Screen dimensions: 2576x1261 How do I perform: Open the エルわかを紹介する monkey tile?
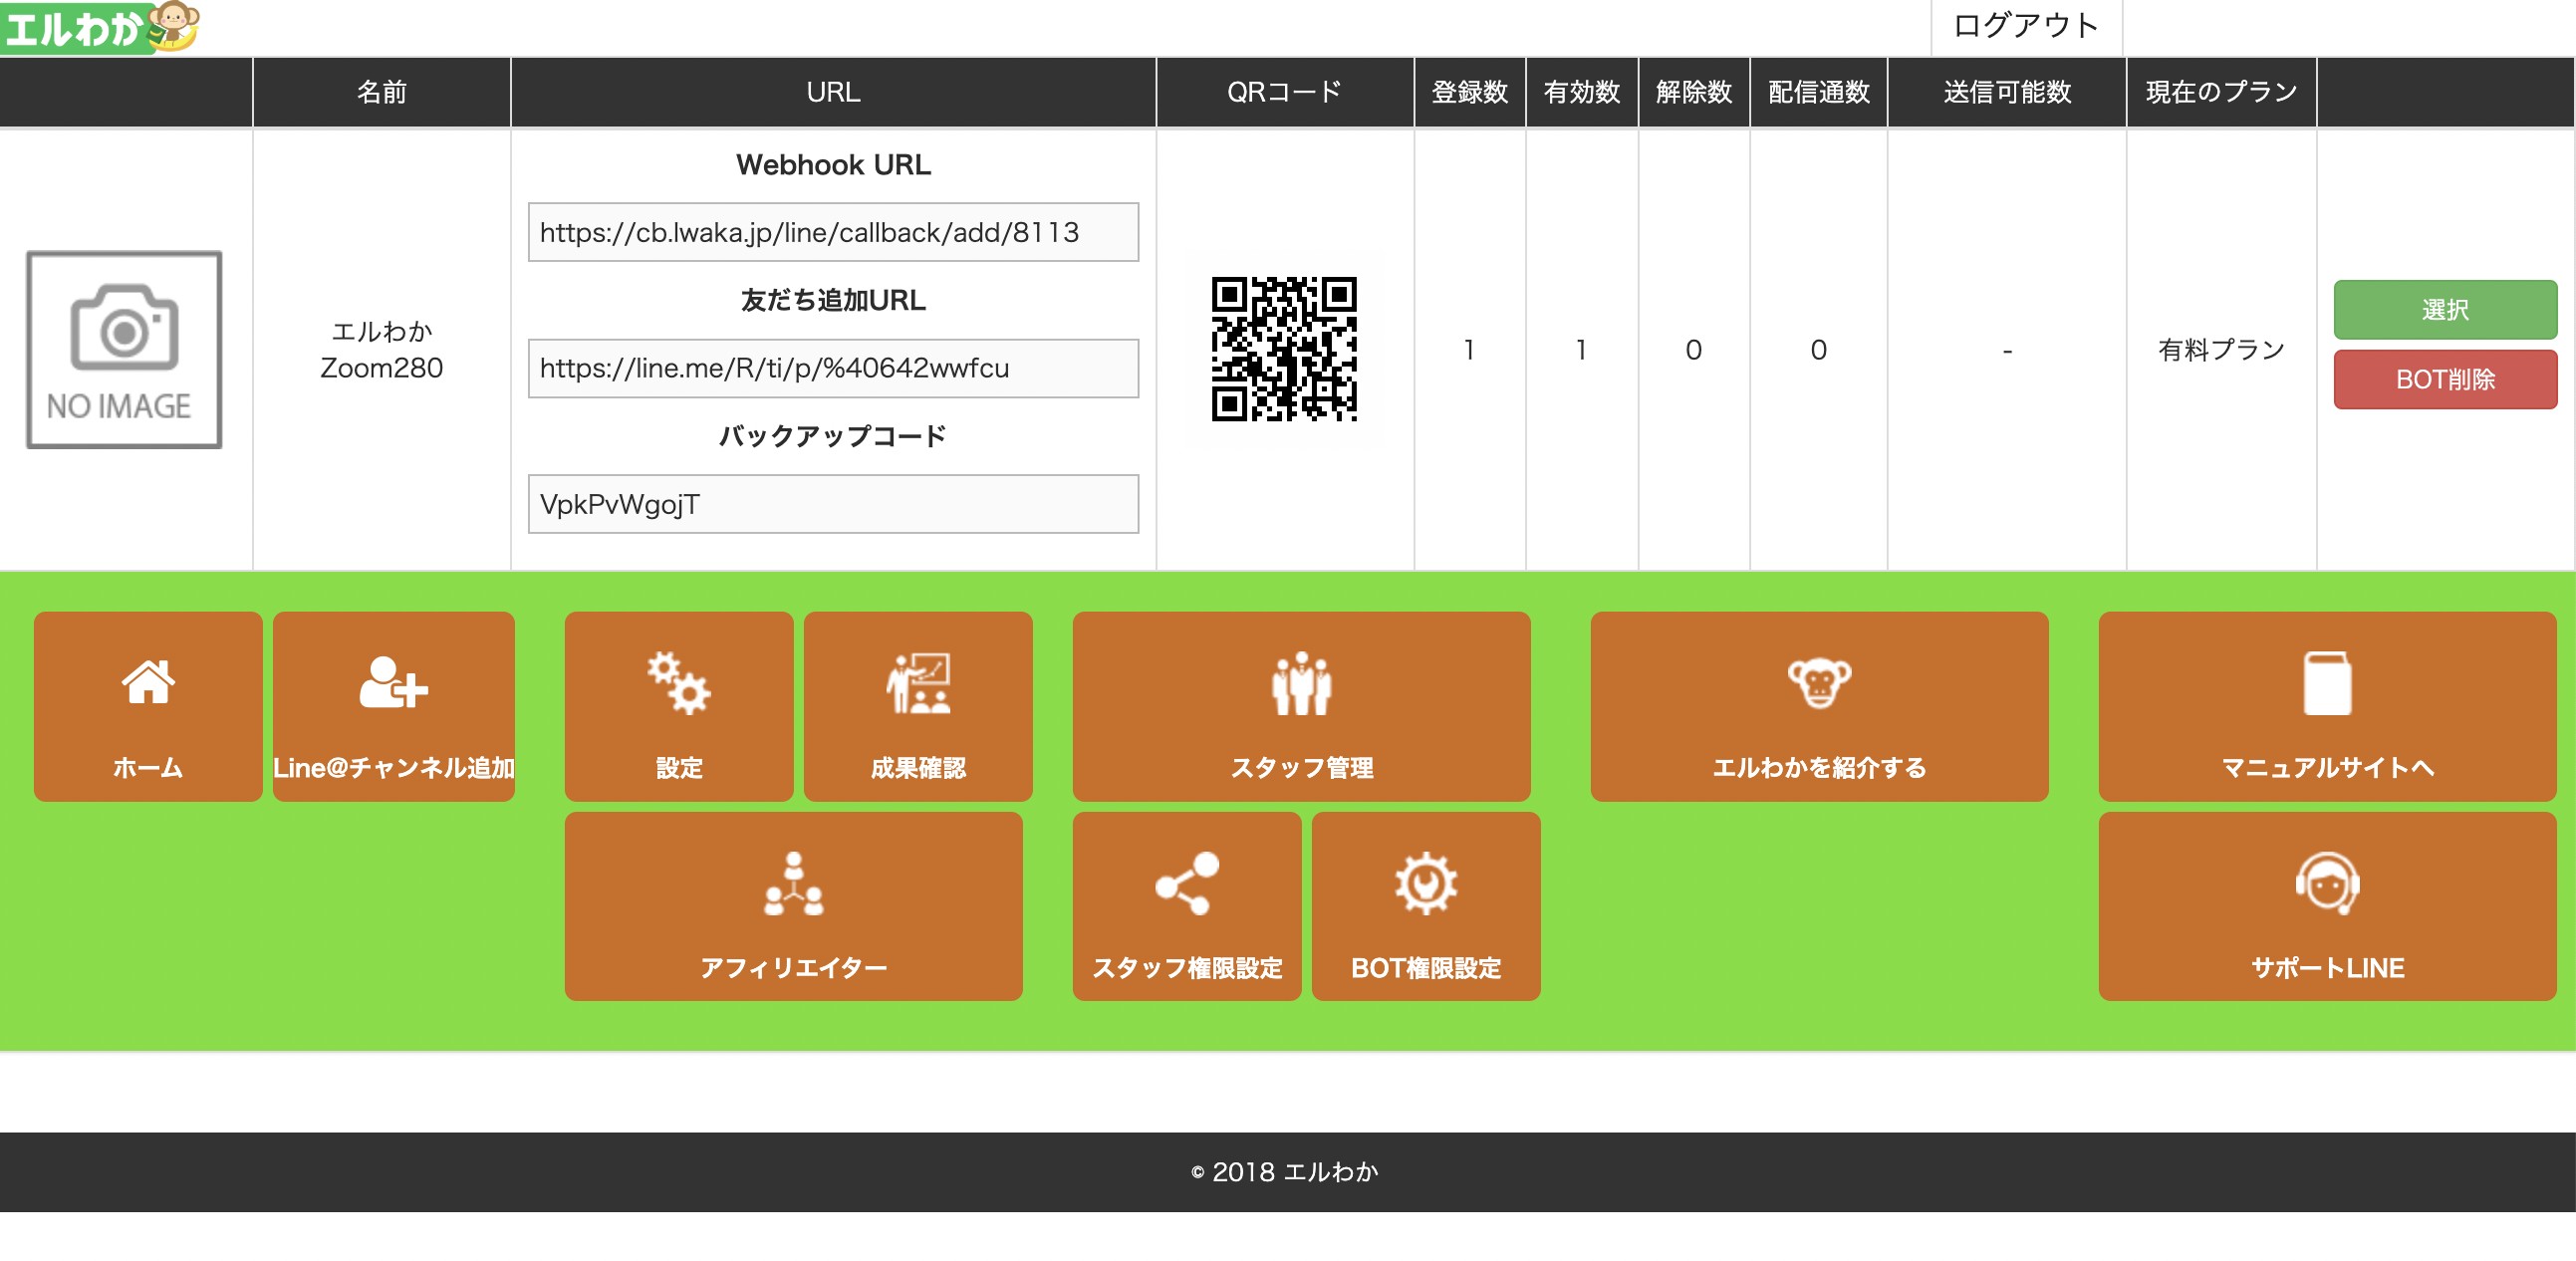tap(1819, 706)
